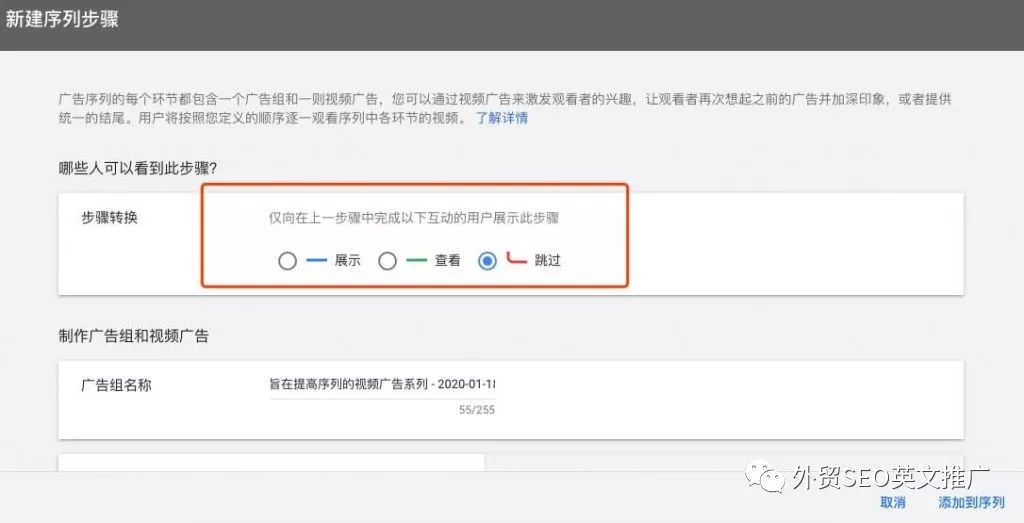The width and height of the screenshot is (1024, 523).
Task: Click the WeChat logo watermark icon
Action: pyautogui.click(x=773, y=479)
